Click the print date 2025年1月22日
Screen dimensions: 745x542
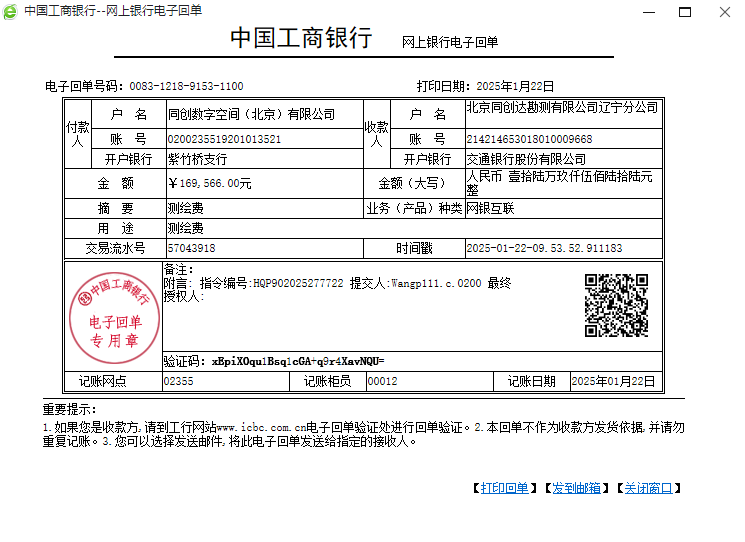pyautogui.click(x=515, y=86)
